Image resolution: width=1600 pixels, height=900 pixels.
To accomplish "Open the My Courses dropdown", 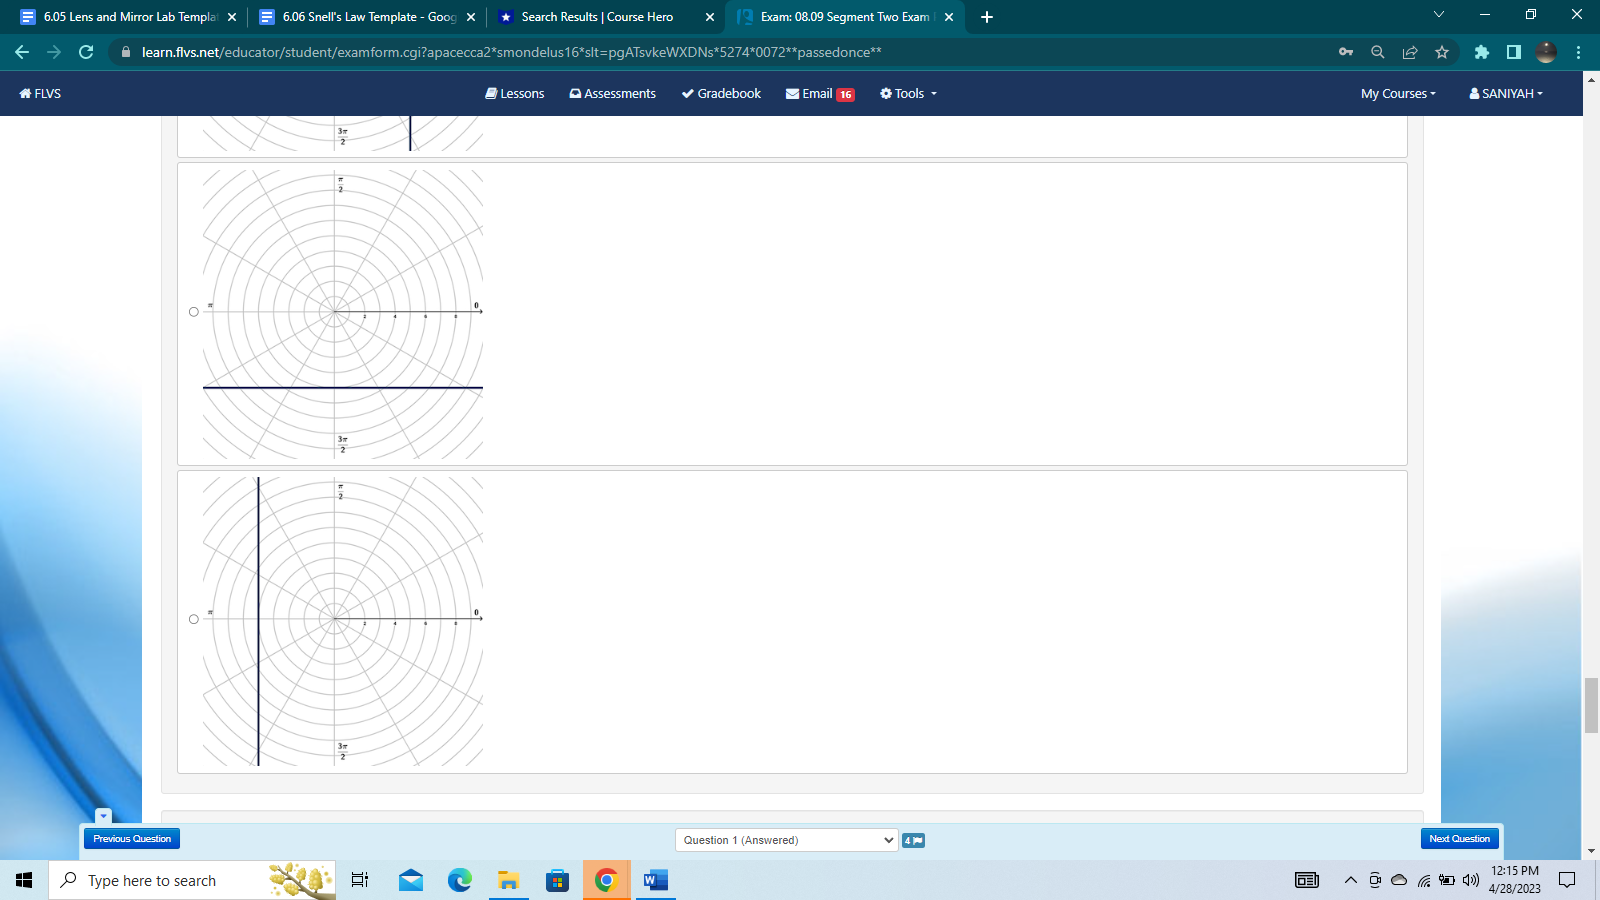I will click(x=1396, y=93).
